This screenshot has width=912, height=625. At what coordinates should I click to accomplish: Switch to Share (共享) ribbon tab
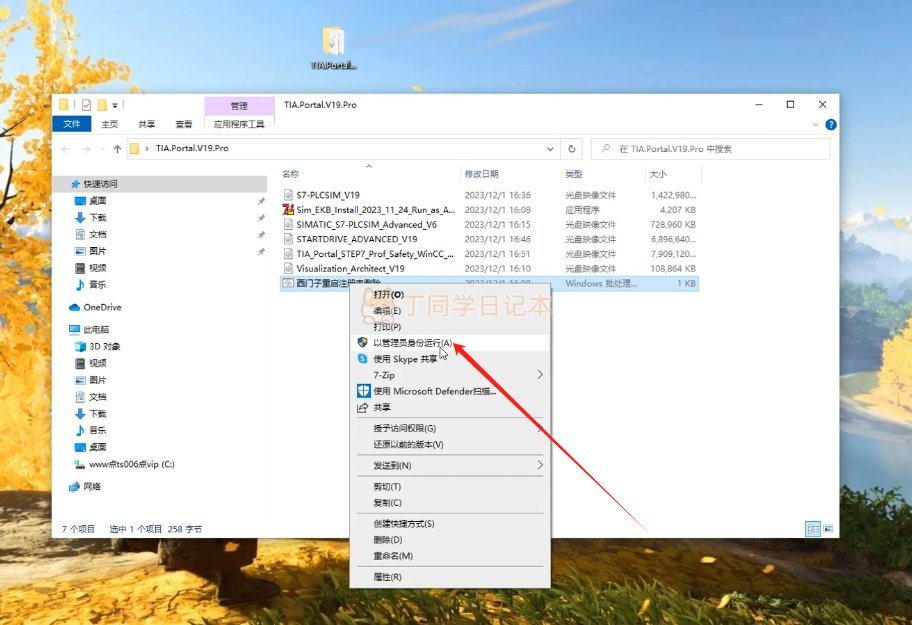(147, 124)
